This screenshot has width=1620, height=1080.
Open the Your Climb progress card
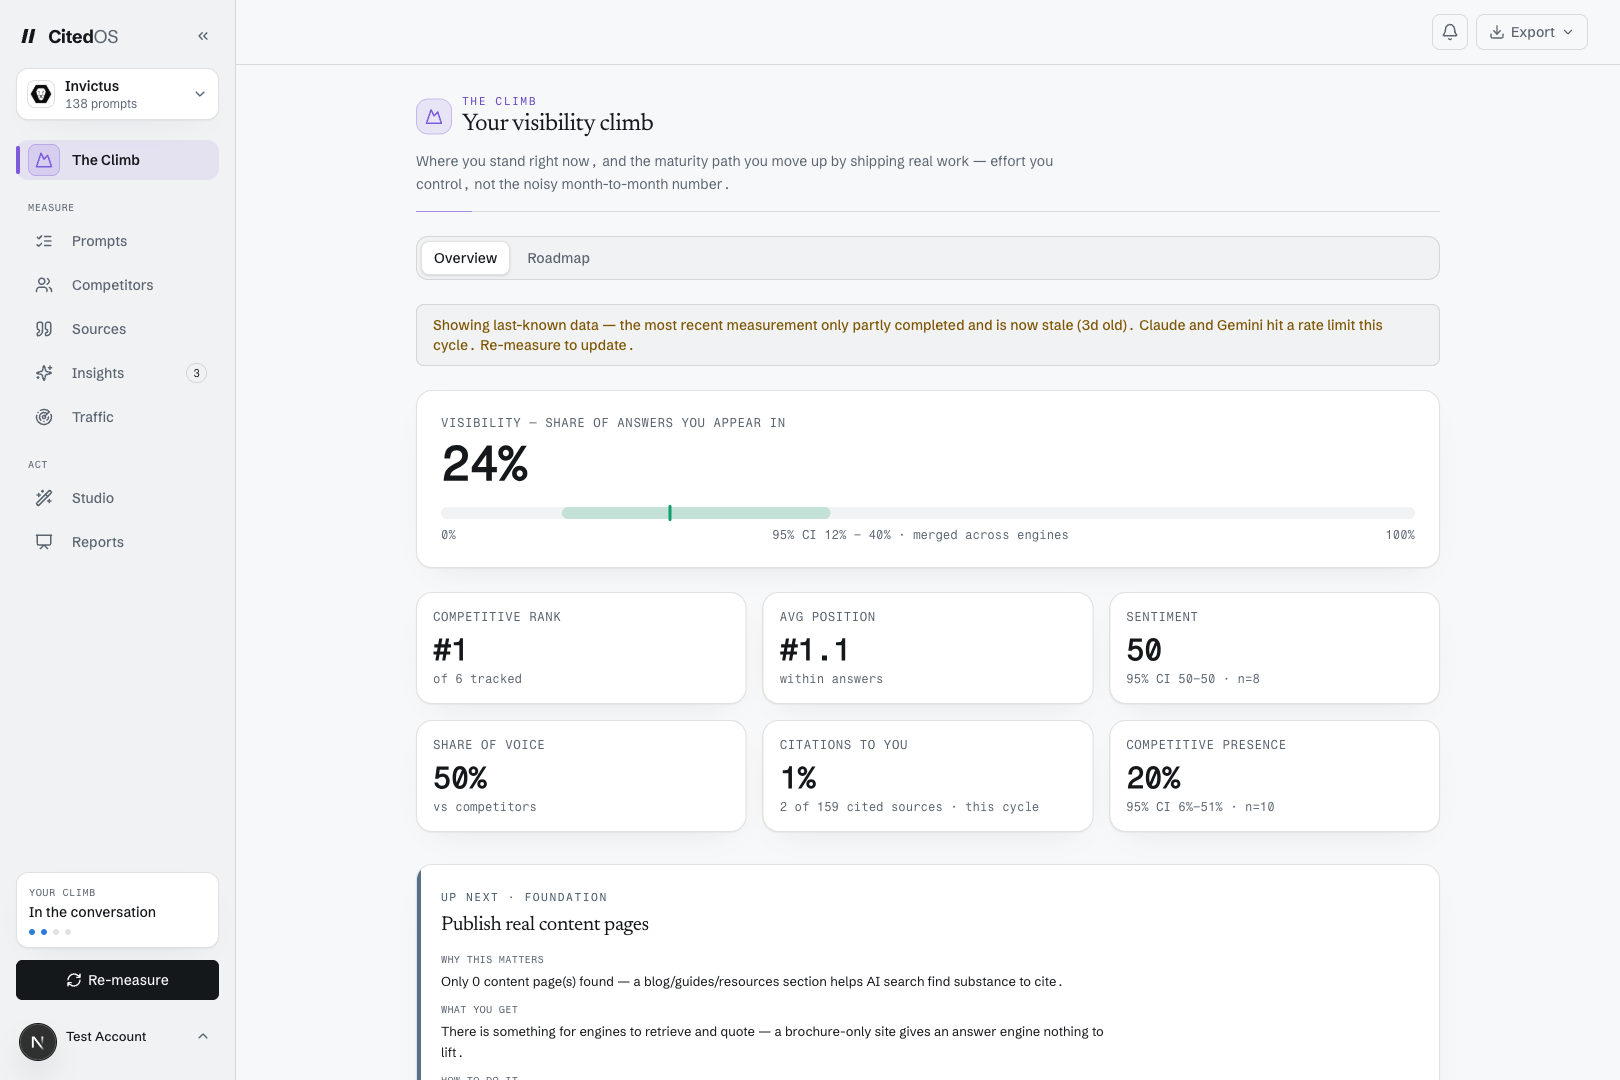[x=117, y=910]
